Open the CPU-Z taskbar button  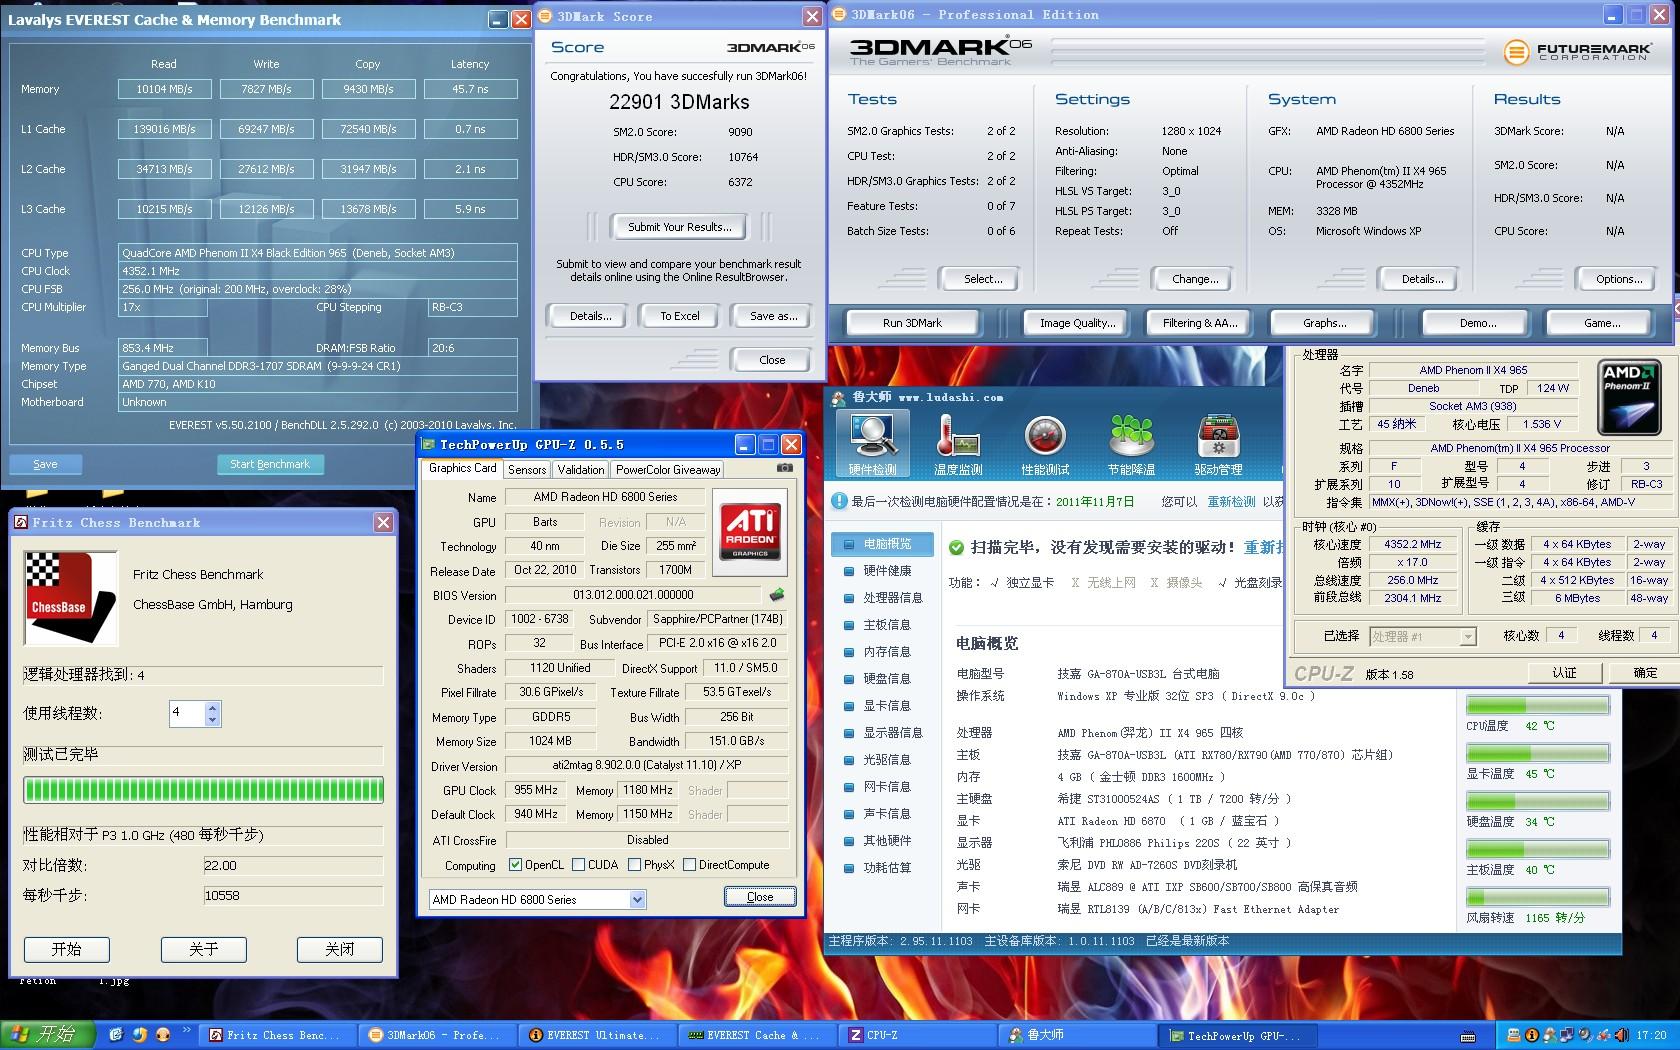[915, 1035]
